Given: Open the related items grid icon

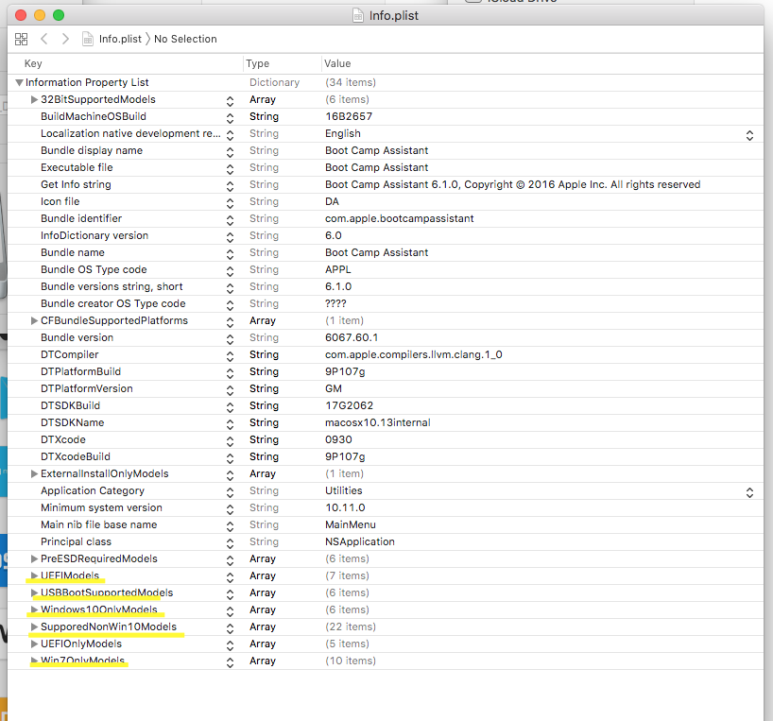Looking at the screenshot, I should pos(21,39).
